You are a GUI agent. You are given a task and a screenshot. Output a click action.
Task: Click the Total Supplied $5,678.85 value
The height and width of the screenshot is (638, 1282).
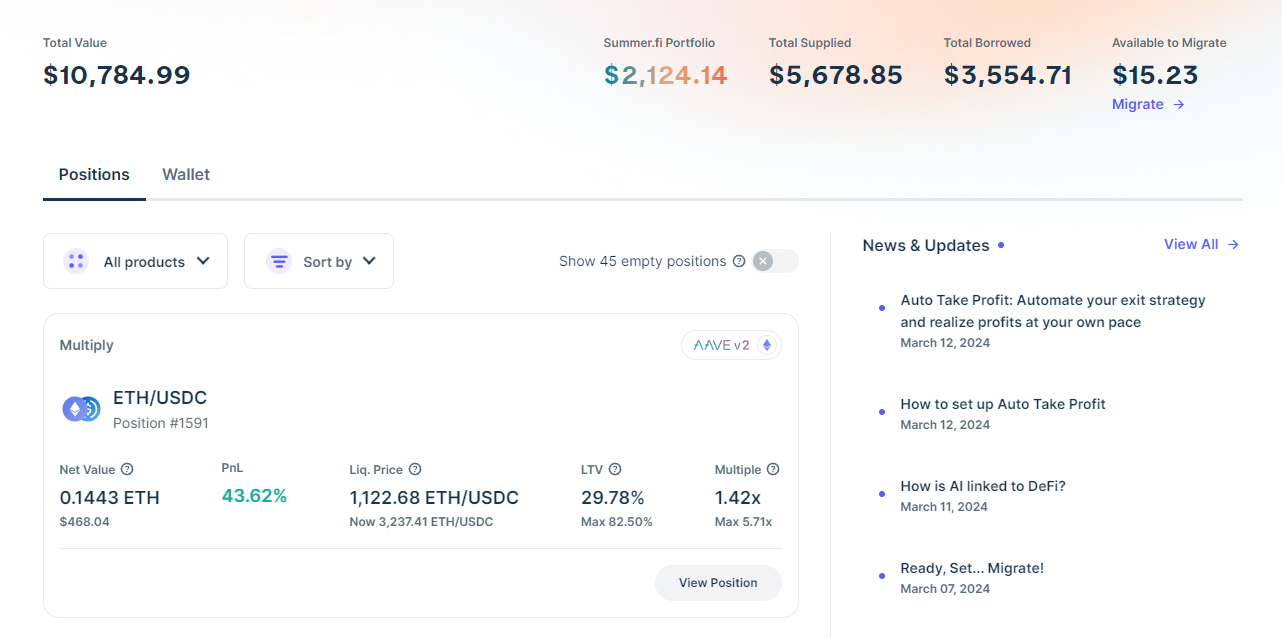pos(836,75)
